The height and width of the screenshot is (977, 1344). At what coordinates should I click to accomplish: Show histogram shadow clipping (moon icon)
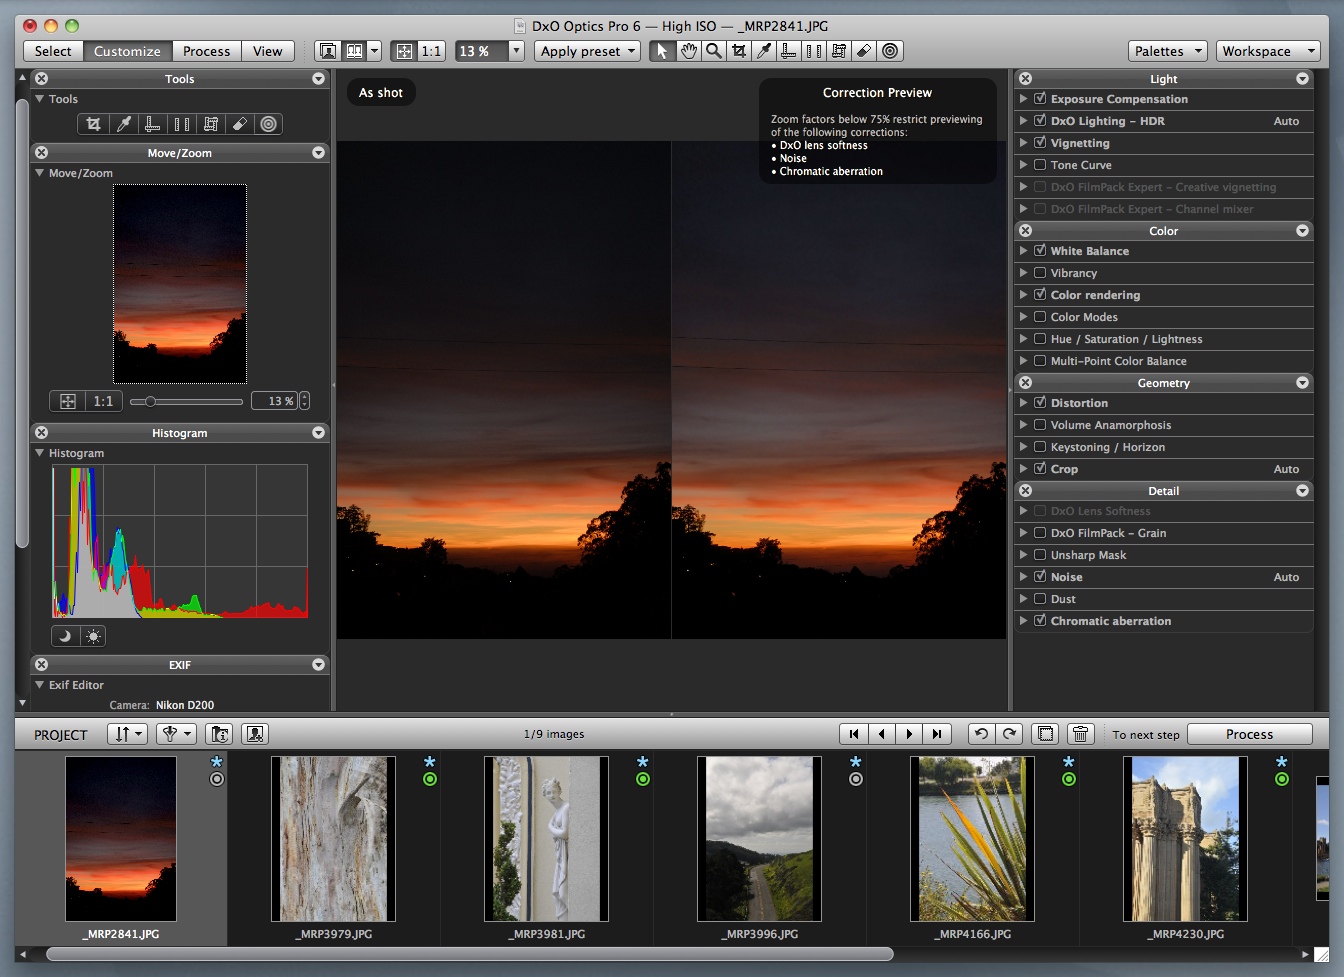point(65,636)
